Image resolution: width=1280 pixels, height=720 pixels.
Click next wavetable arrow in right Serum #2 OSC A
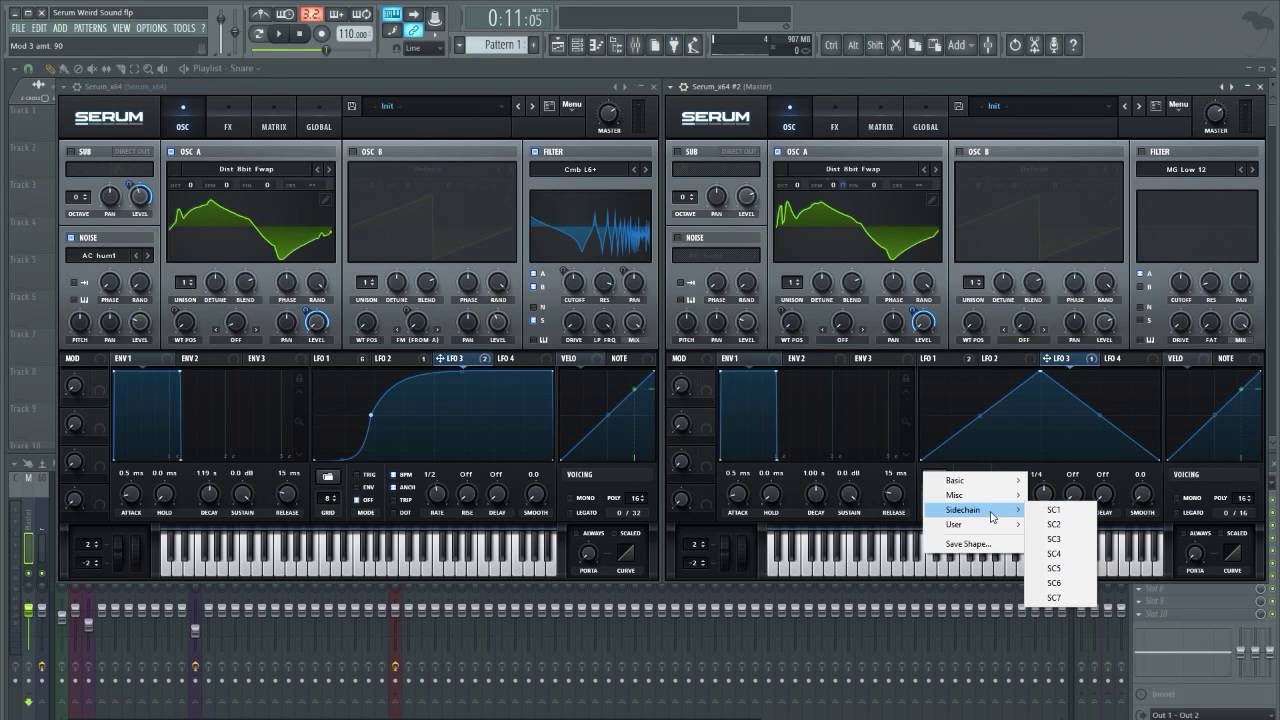[935, 169]
